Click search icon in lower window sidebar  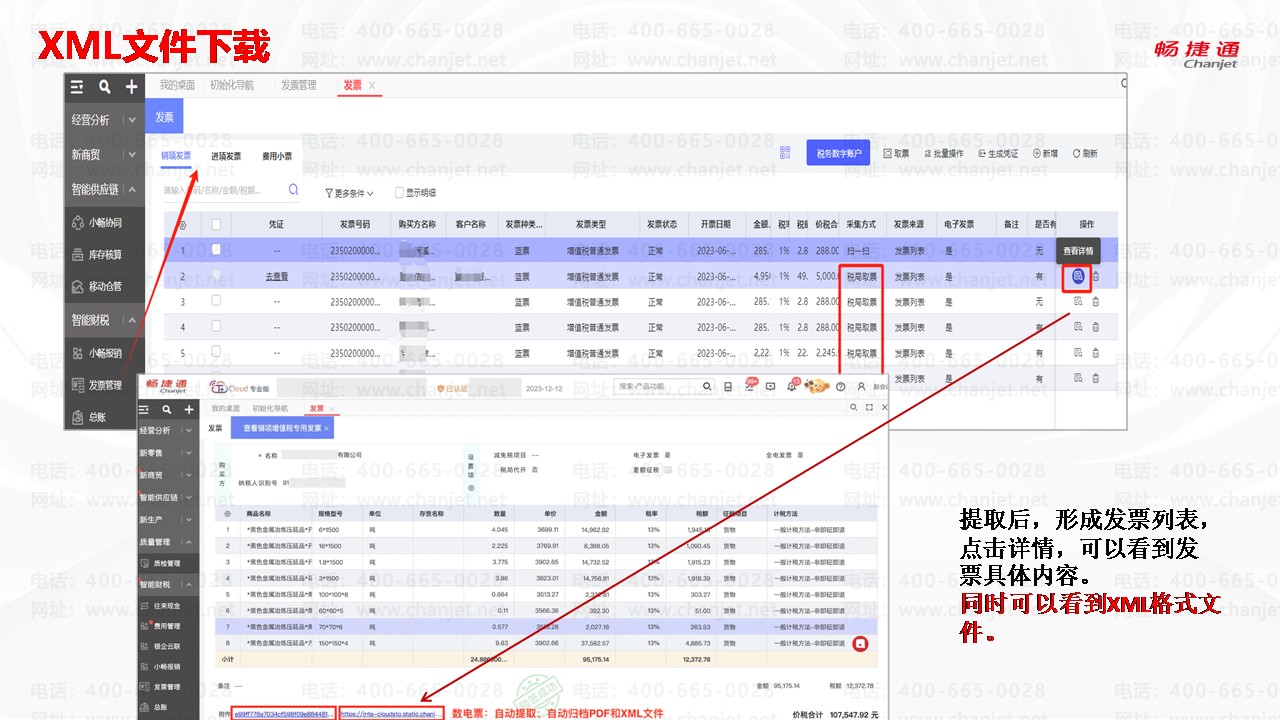pyautogui.click(x=166, y=409)
